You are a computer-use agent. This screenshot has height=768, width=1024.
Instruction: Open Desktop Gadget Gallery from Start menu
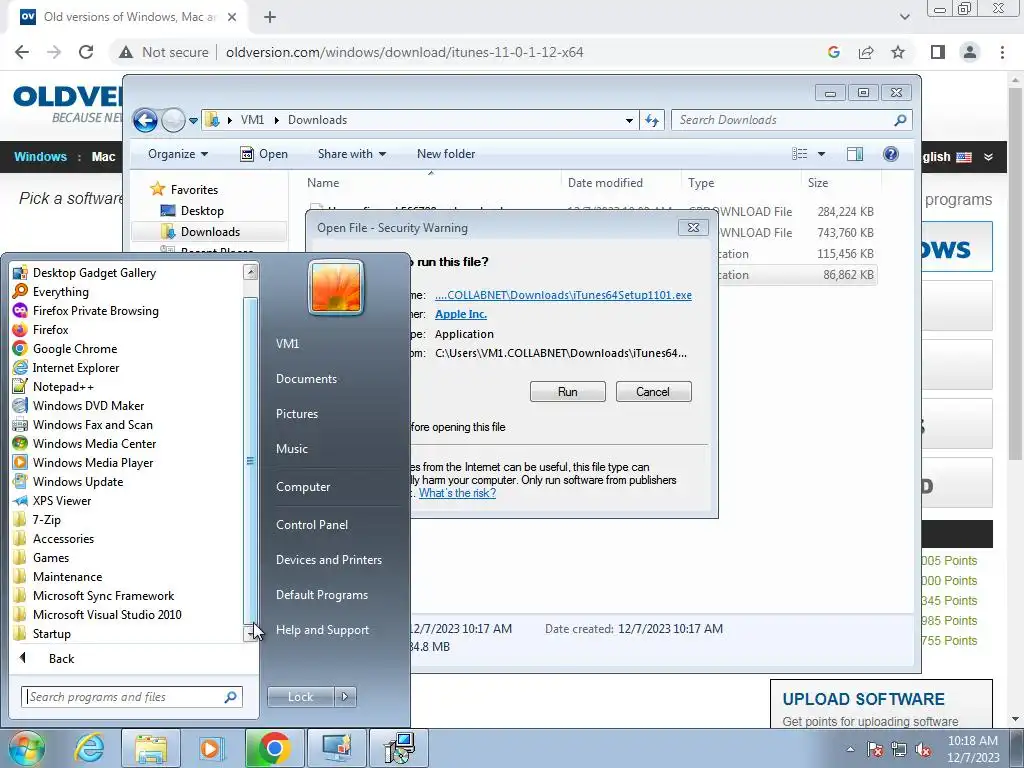(x=94, y=273)
